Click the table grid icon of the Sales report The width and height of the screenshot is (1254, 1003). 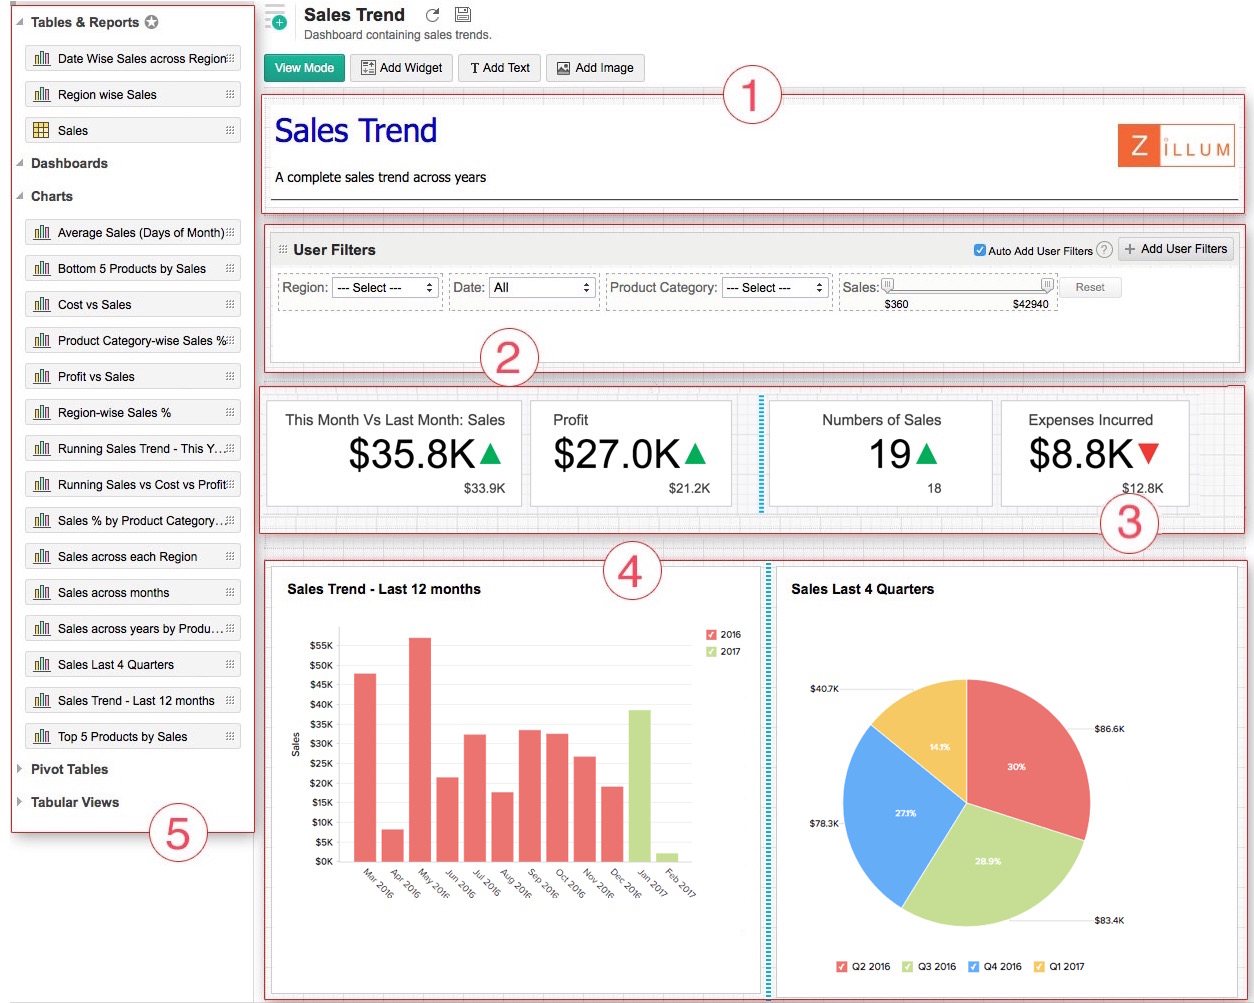[41, 130]
